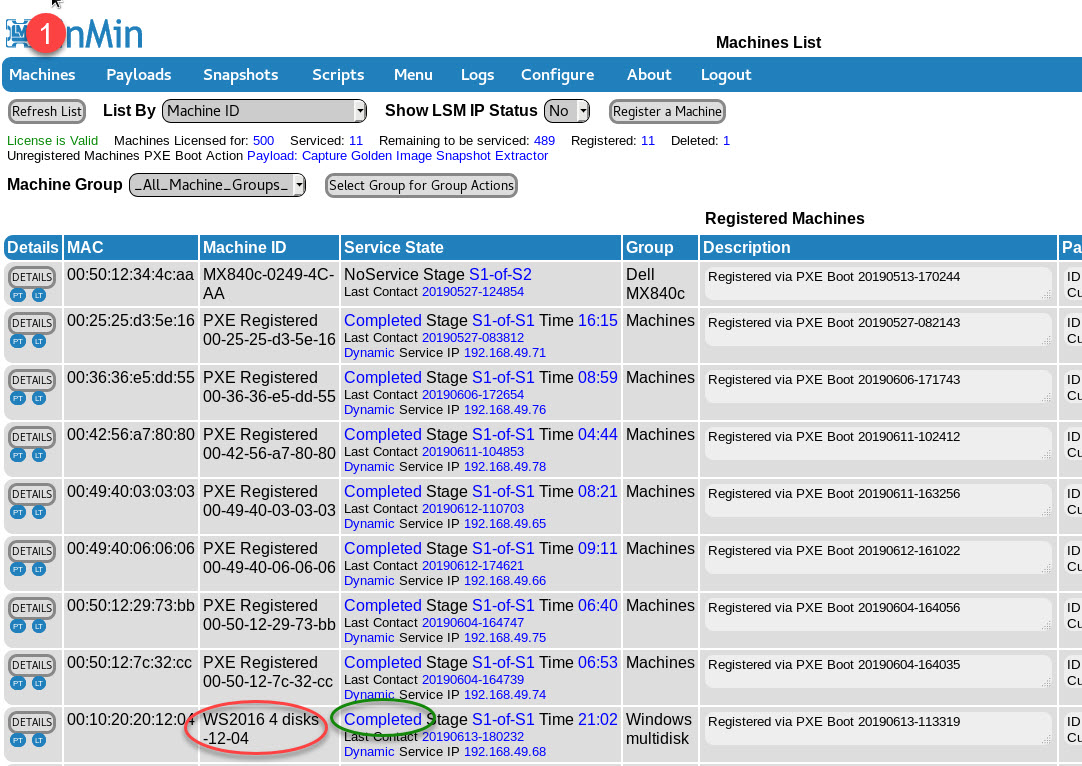The image size is (1082, 766).
Task: Click the LT icon for MAC 00:50:12:34:4c:aa
Action: [x=39, y=296]
